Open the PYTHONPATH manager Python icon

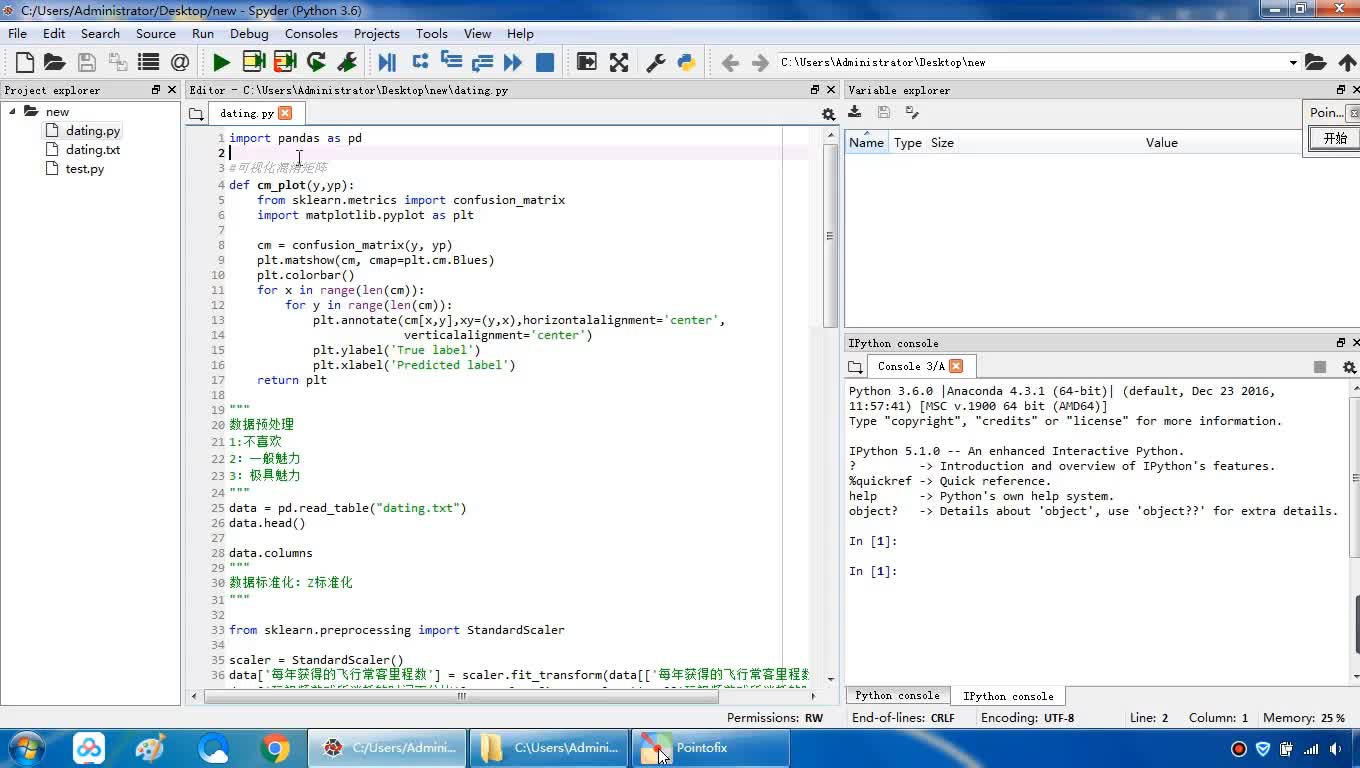click(x=687, y=62)
